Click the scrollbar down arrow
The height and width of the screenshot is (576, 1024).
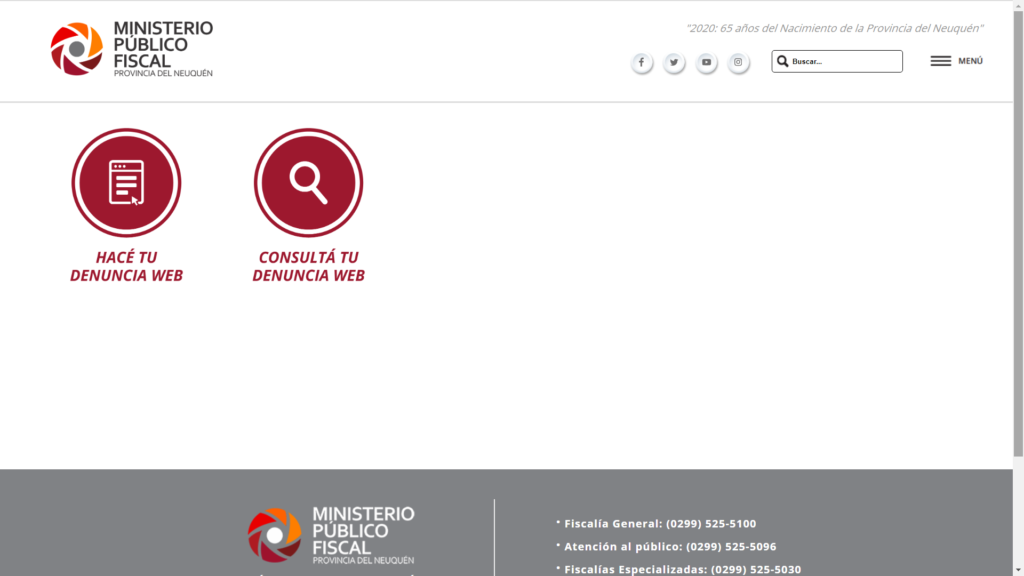pyautogui.click(x=1018, y=570)
